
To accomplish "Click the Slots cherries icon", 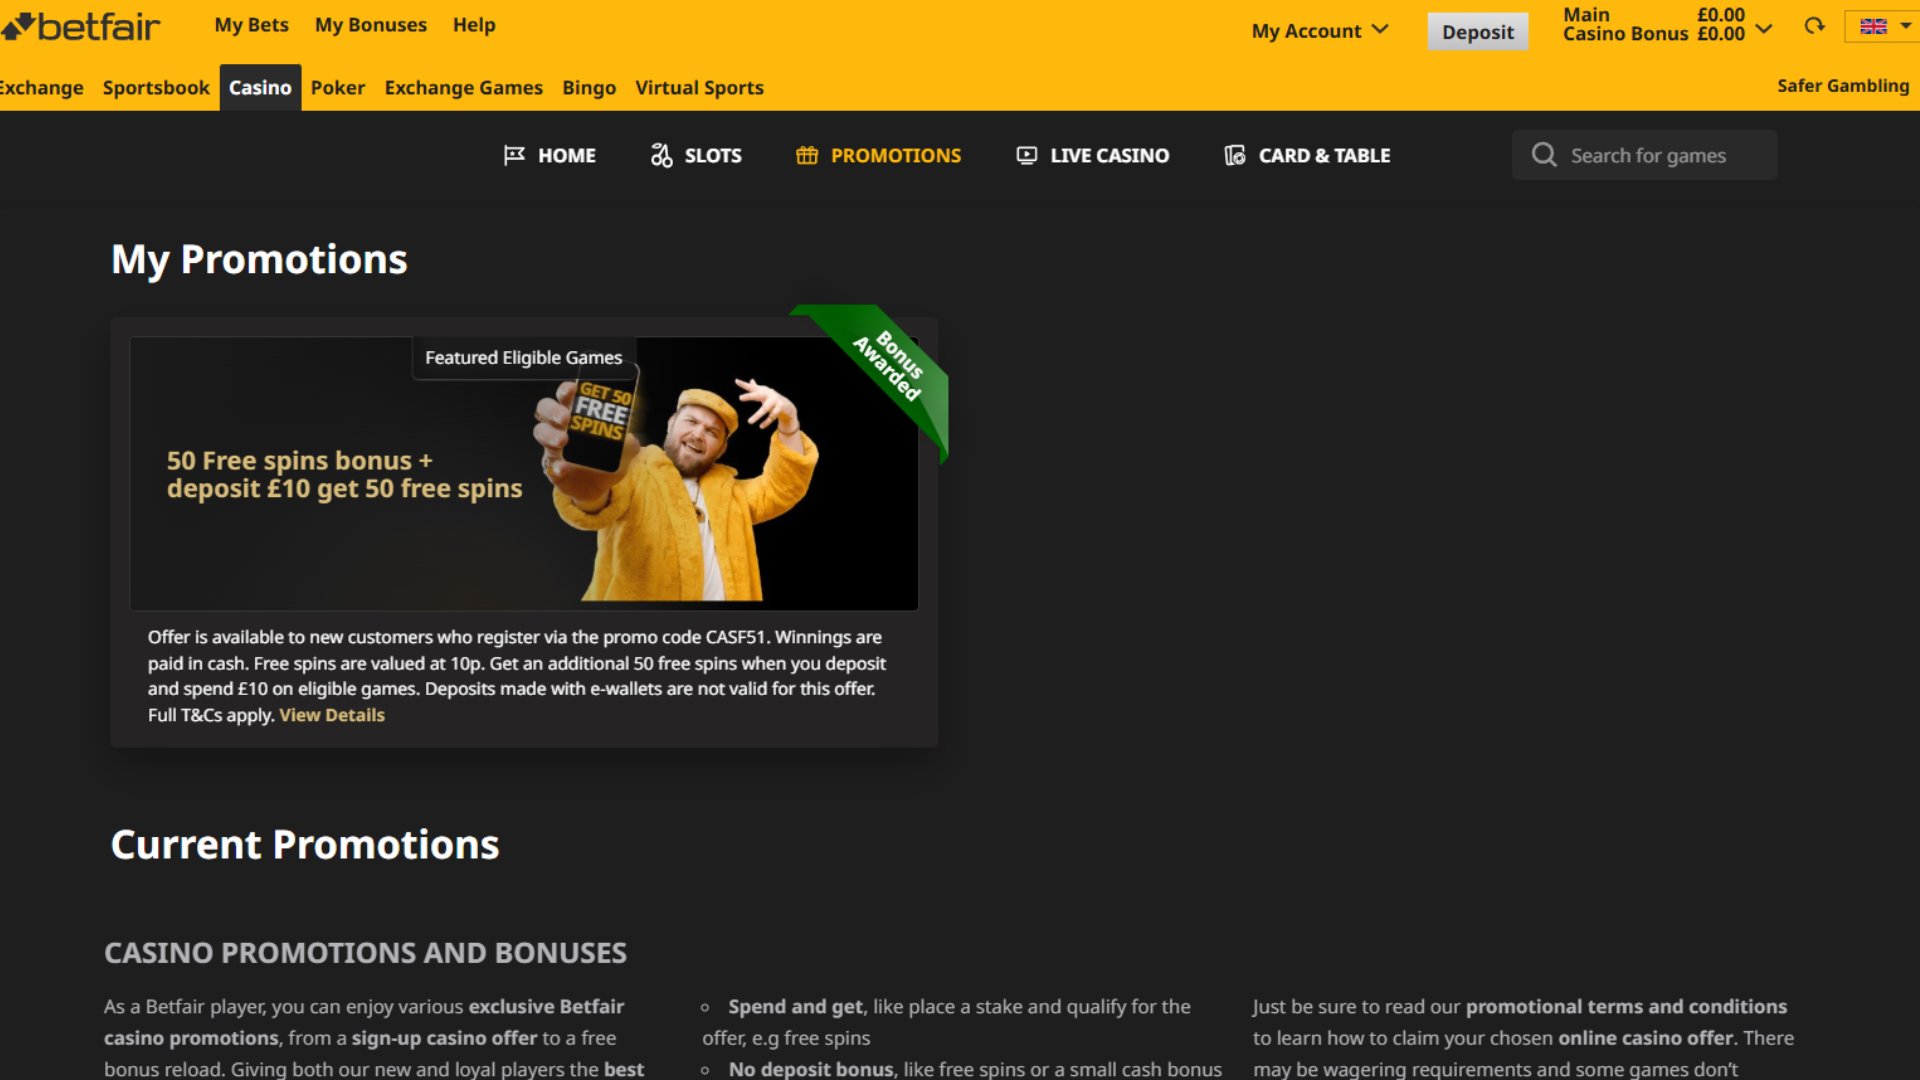I will pos(661,155).
